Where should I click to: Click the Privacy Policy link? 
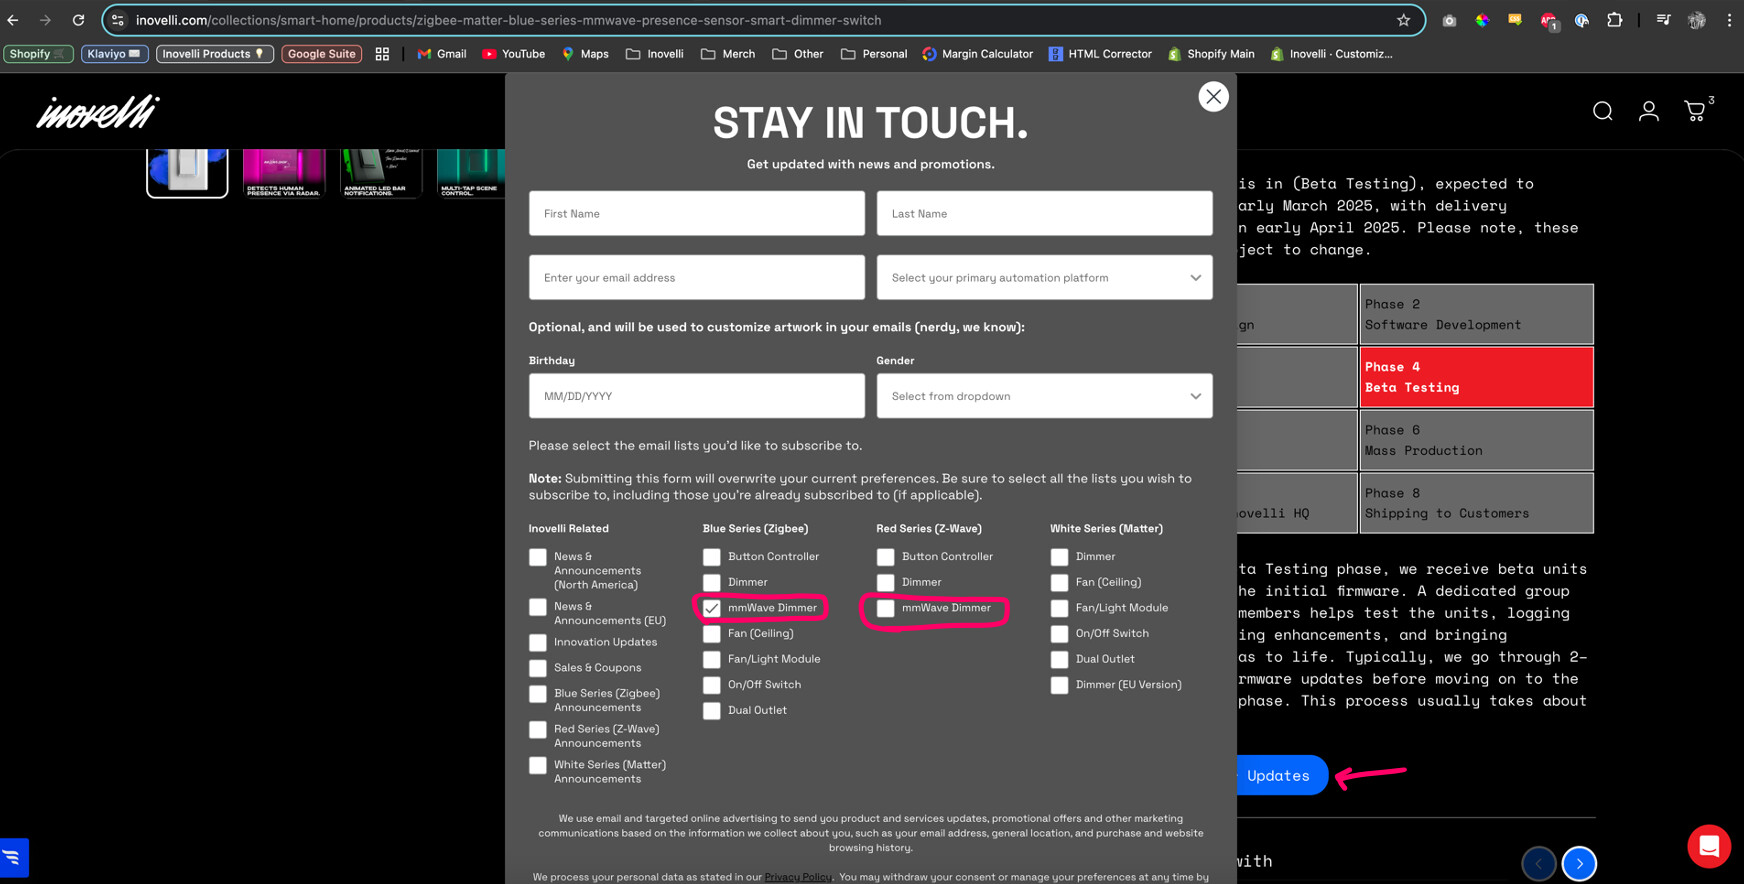(x=798, y=877)
